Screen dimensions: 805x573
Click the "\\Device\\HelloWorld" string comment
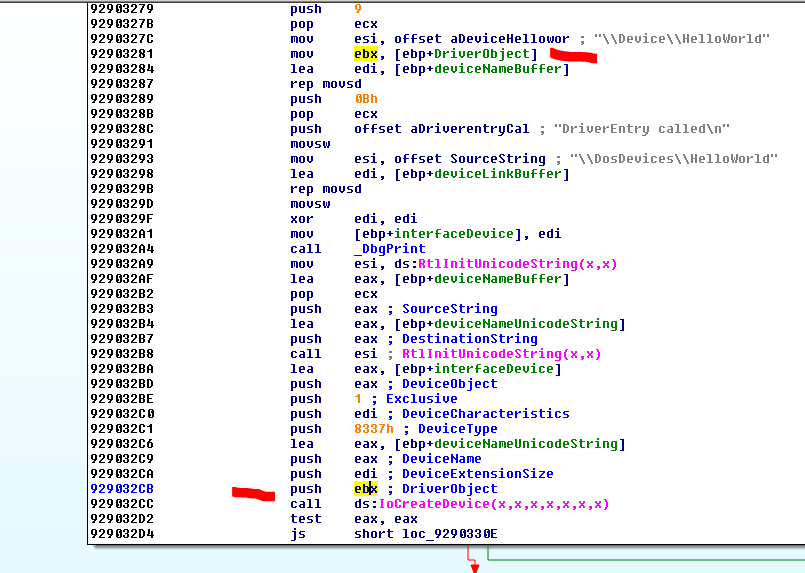[681, 39]
